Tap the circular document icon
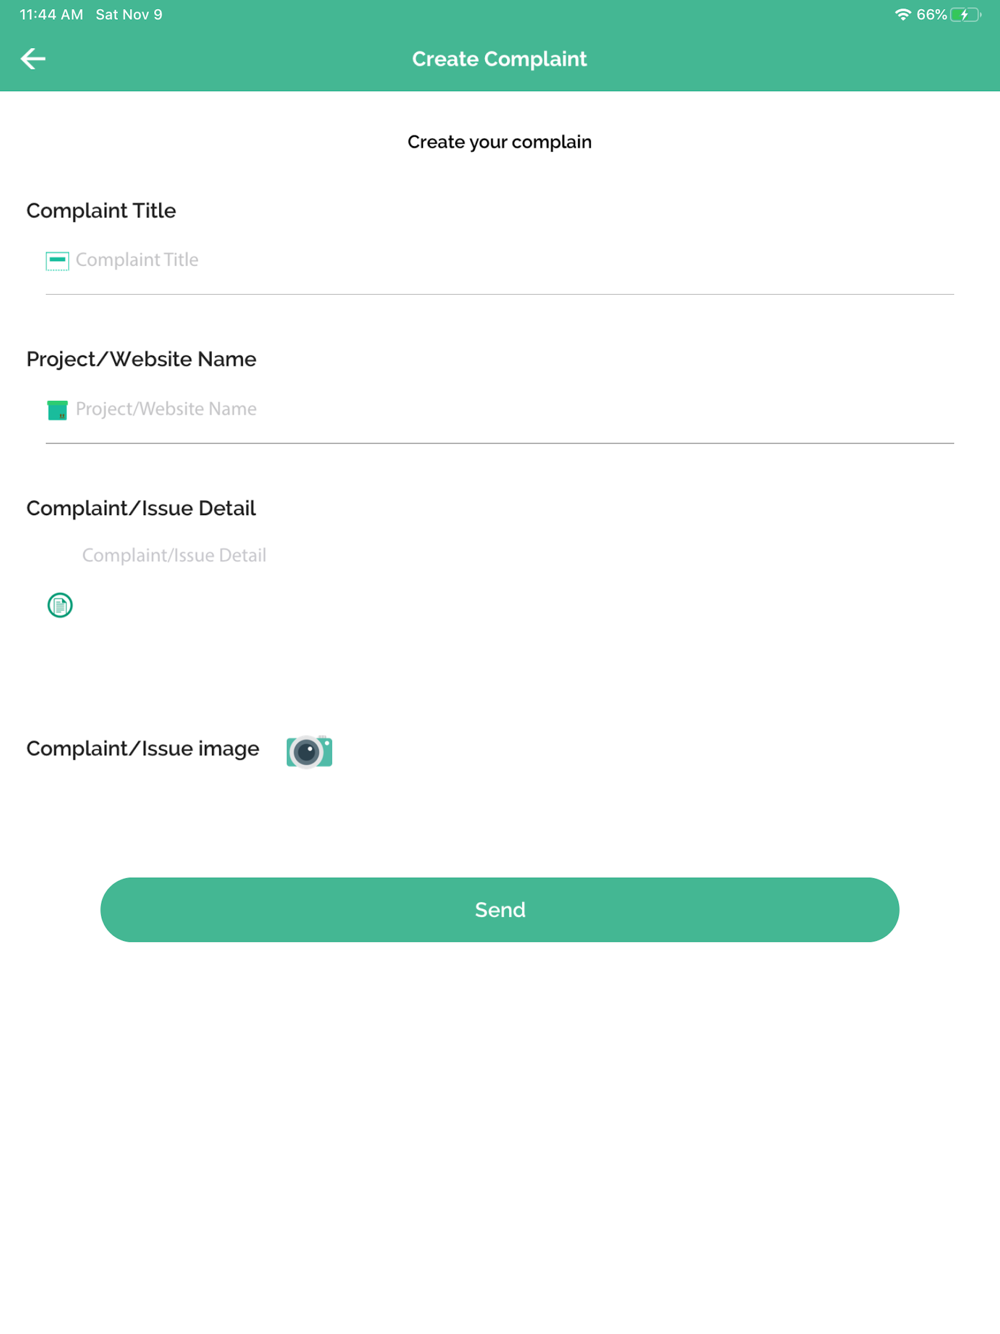The width and height of the screenshot is (1000, 1334). pyautogui.click(x=60, y=605)
